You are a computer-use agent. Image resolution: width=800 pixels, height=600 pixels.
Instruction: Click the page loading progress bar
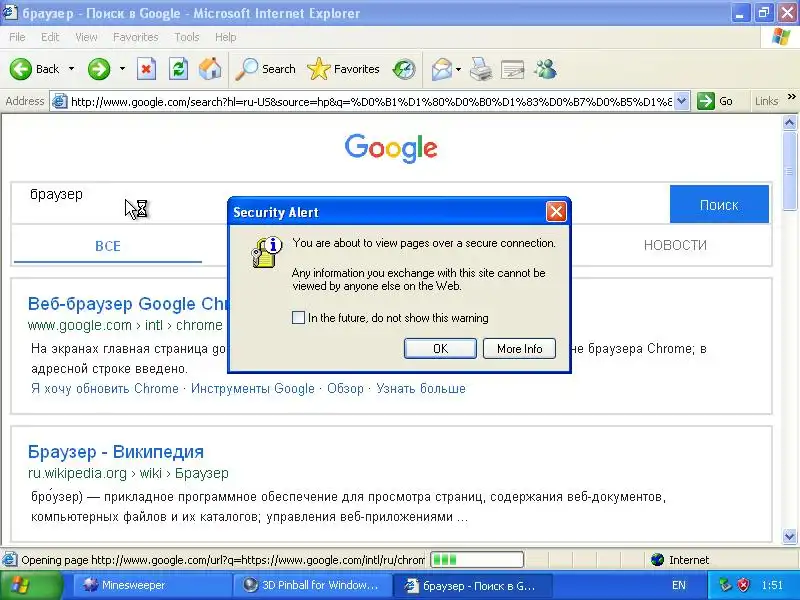[477, 560]
